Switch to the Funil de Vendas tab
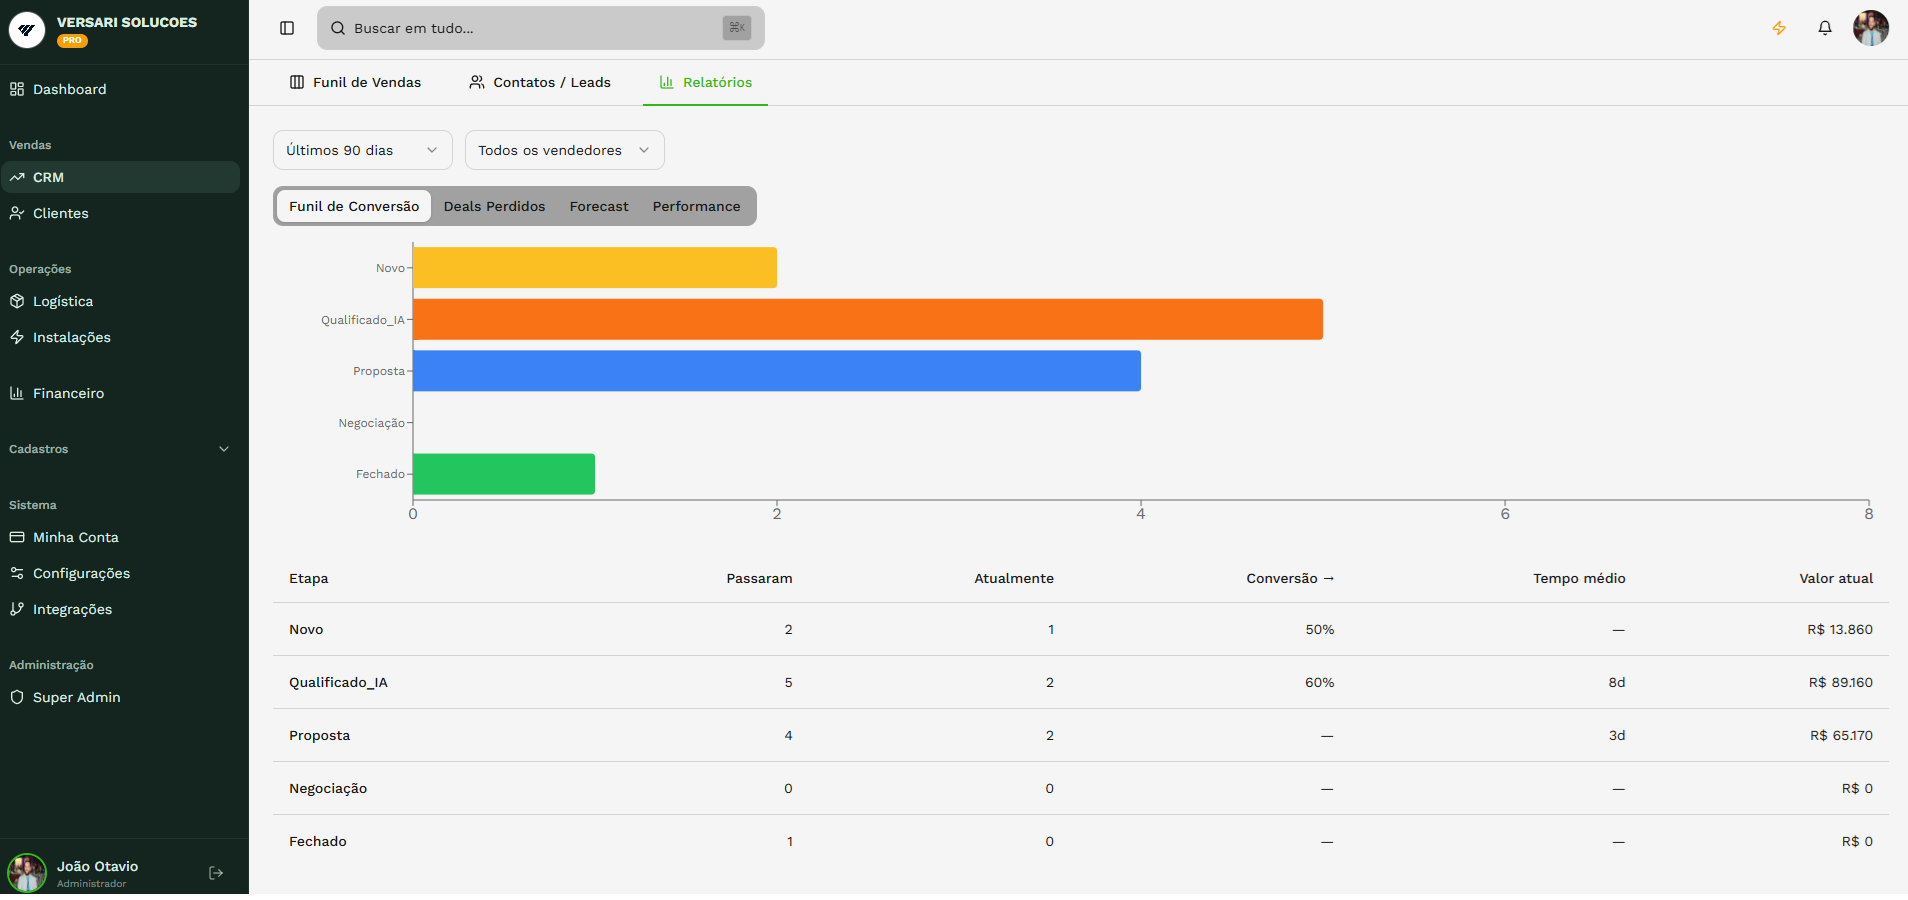The image size is (1908, 900). coord(355,82)
